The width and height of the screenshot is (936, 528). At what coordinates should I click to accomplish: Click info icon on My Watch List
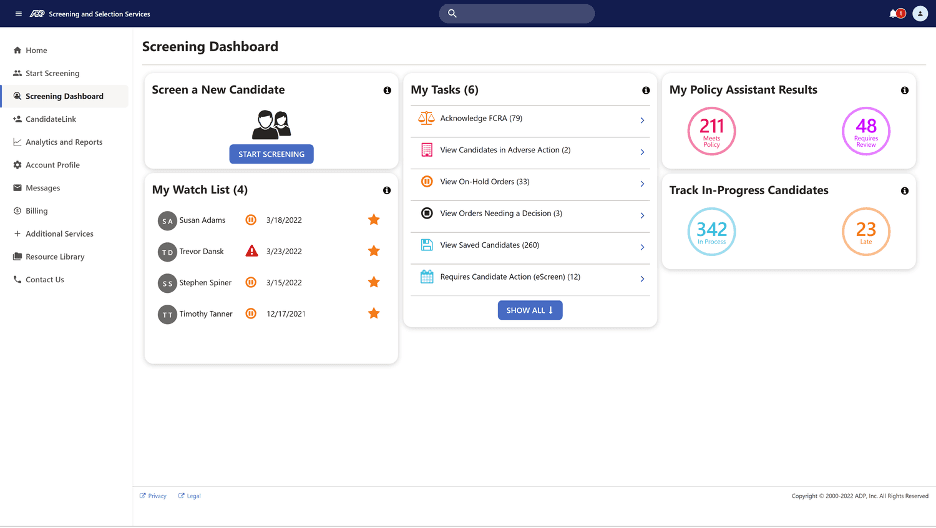[x=387, y=190]
